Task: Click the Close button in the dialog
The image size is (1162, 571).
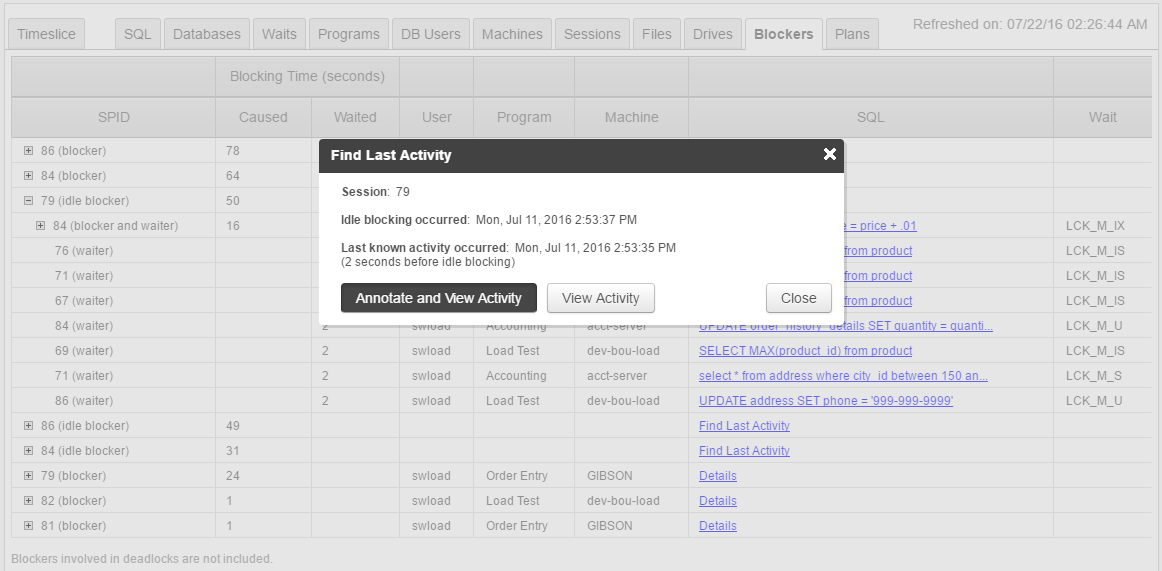Action: [x=798, y=298]
